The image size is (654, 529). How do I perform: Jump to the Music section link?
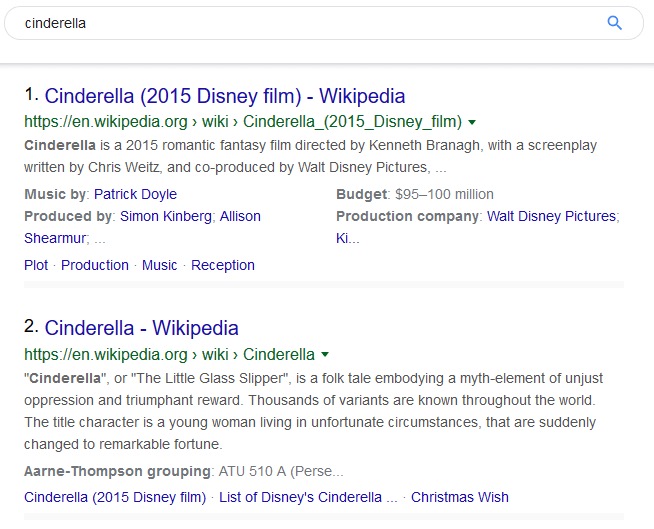coord(159,265)
